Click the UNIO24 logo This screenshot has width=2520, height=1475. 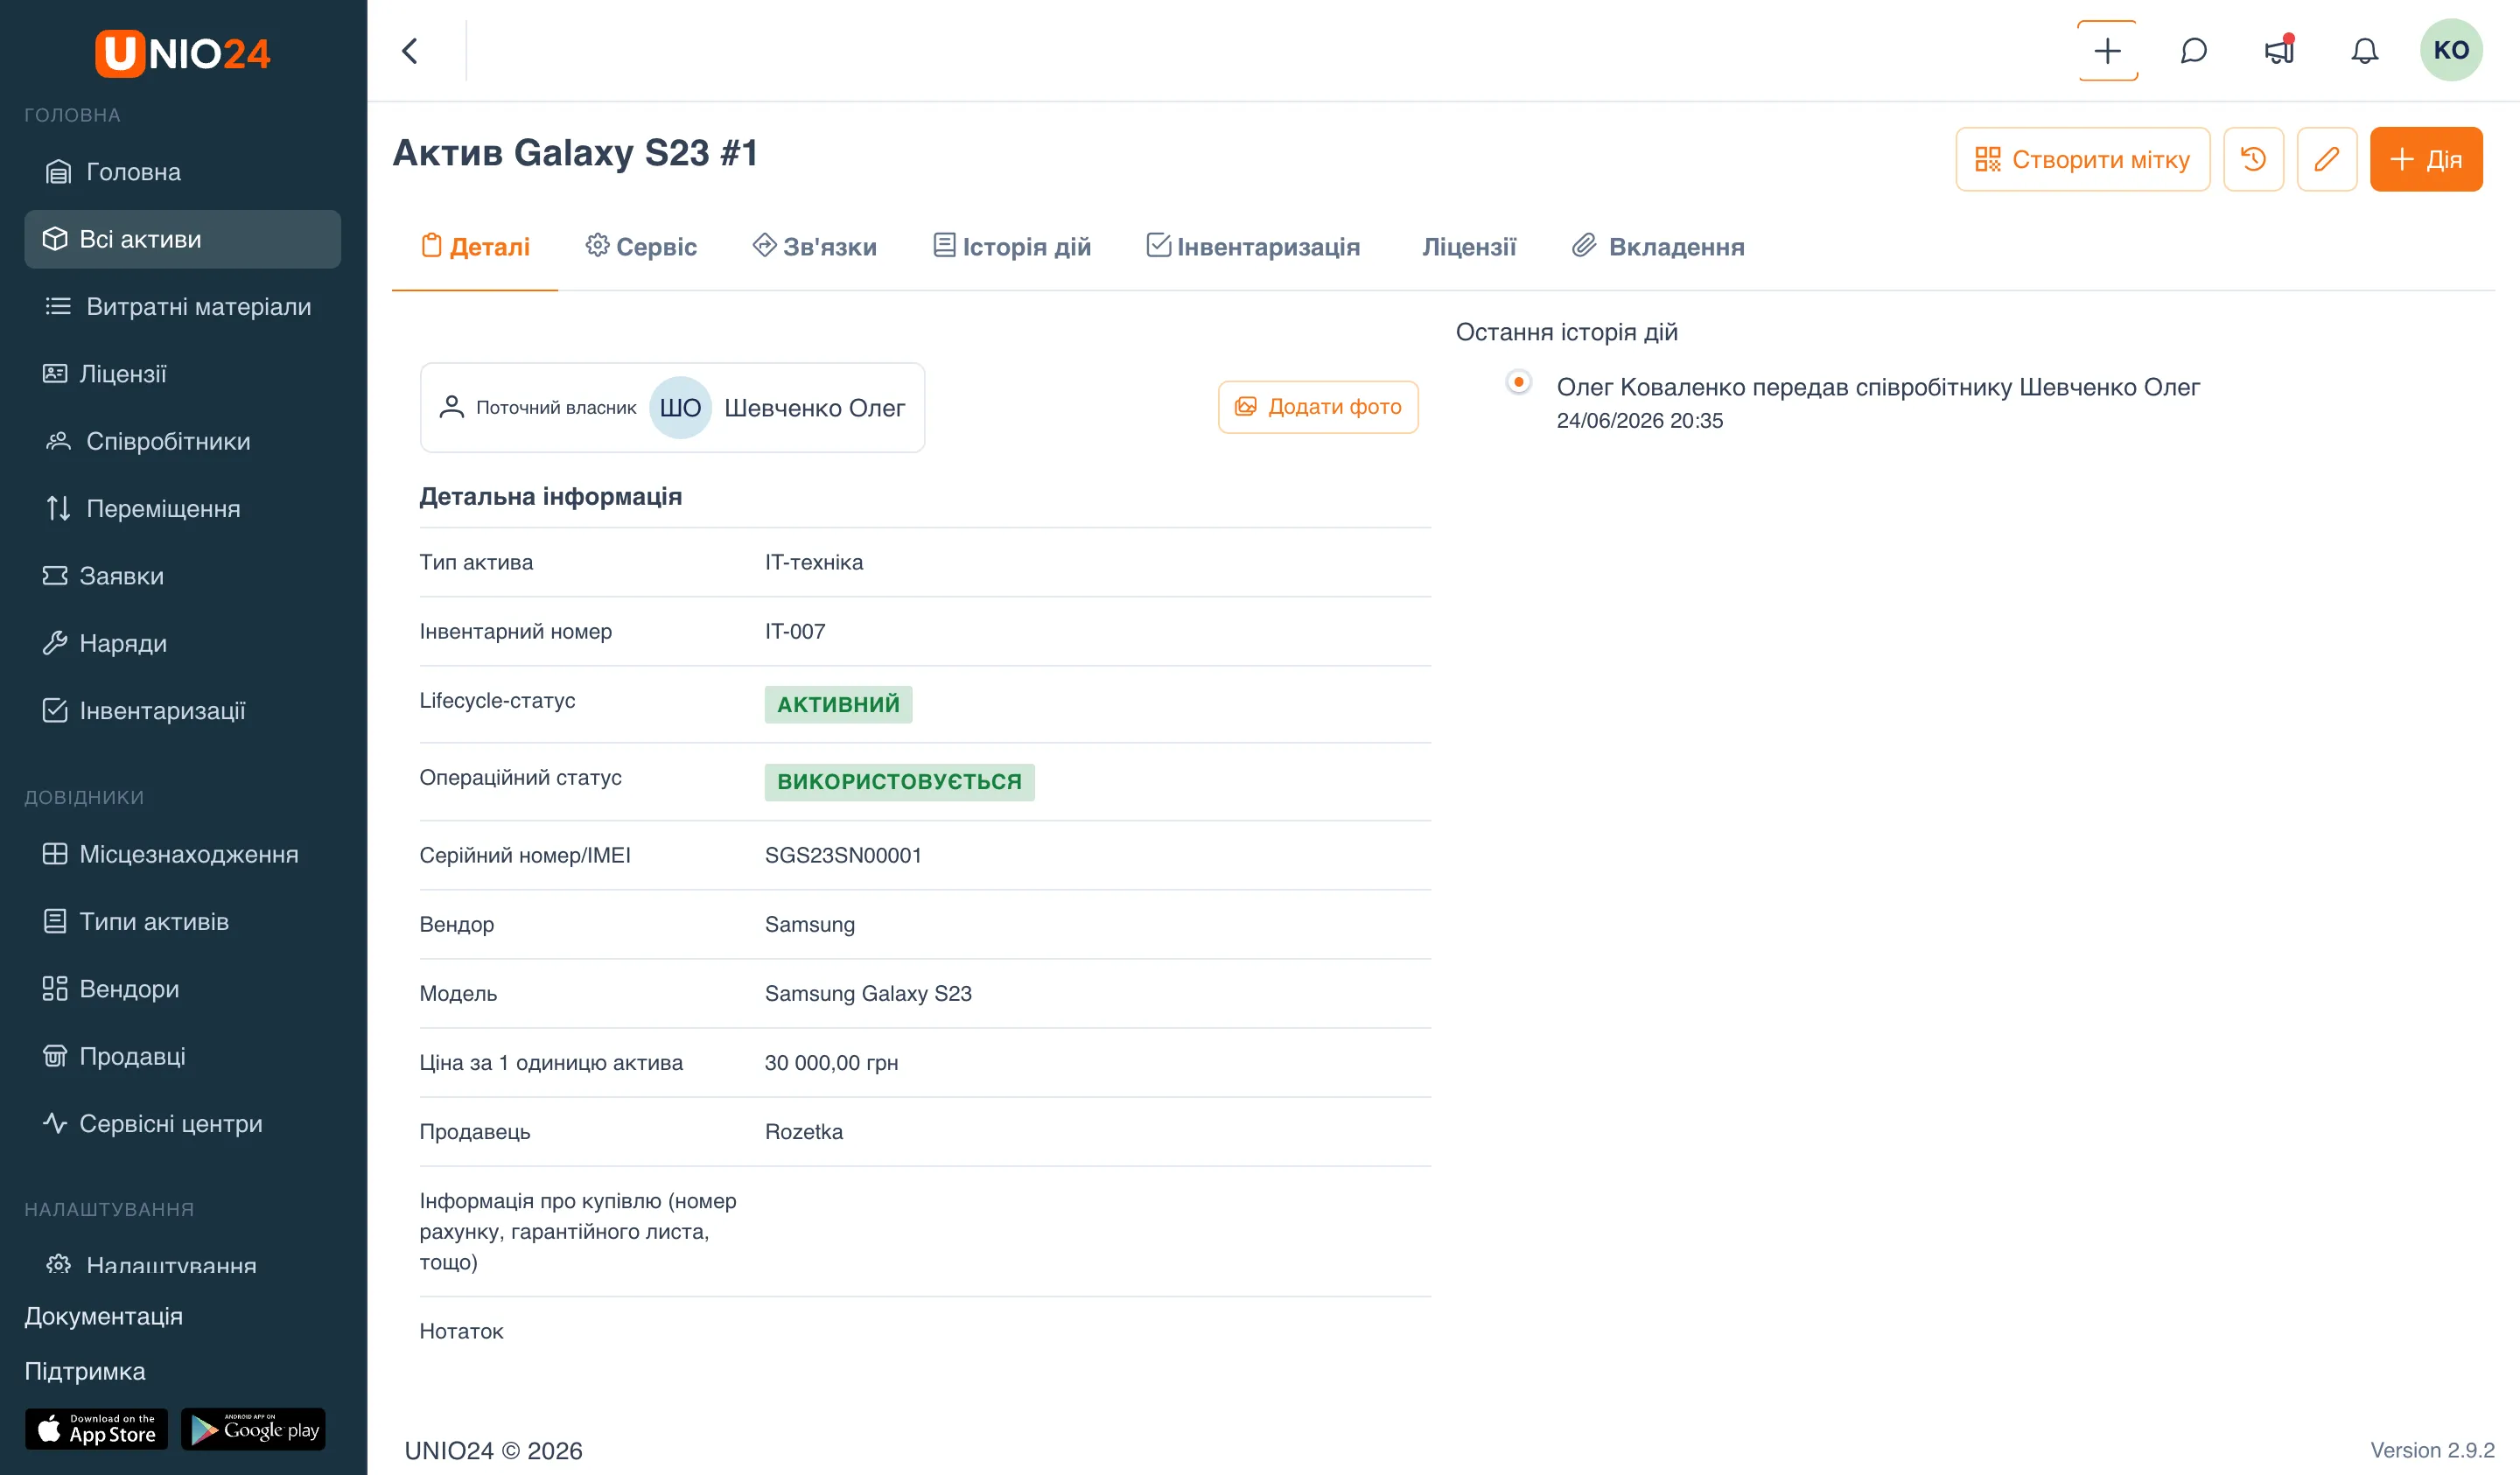click(183, 53)
